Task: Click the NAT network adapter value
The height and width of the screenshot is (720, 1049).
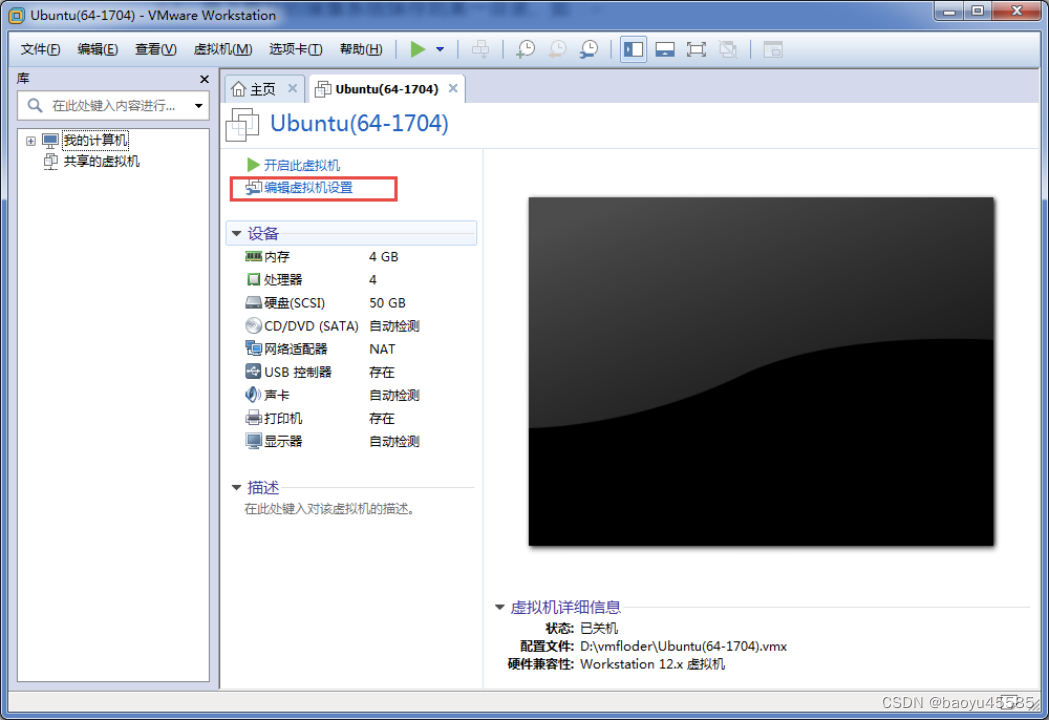Action: pos(382,349)
